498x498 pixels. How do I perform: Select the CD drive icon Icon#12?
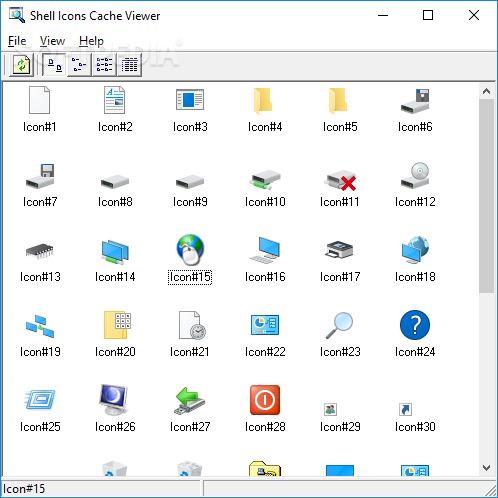click(x=415, y=175)
